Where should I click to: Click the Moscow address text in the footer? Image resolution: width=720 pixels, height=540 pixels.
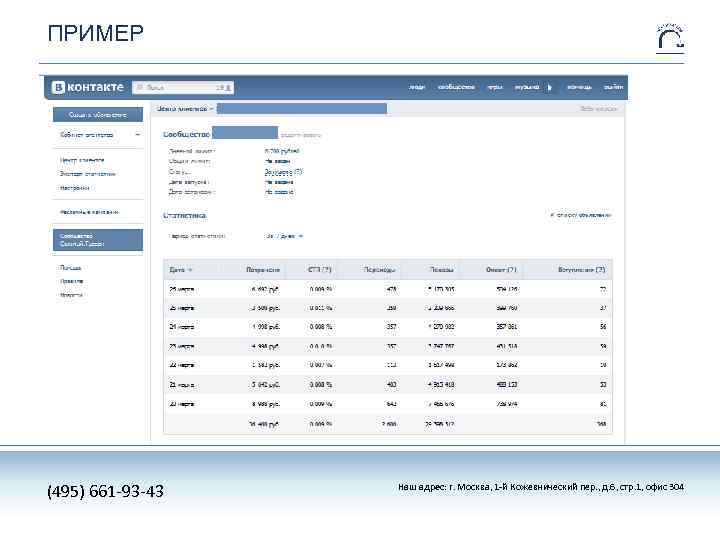(541, 487)
